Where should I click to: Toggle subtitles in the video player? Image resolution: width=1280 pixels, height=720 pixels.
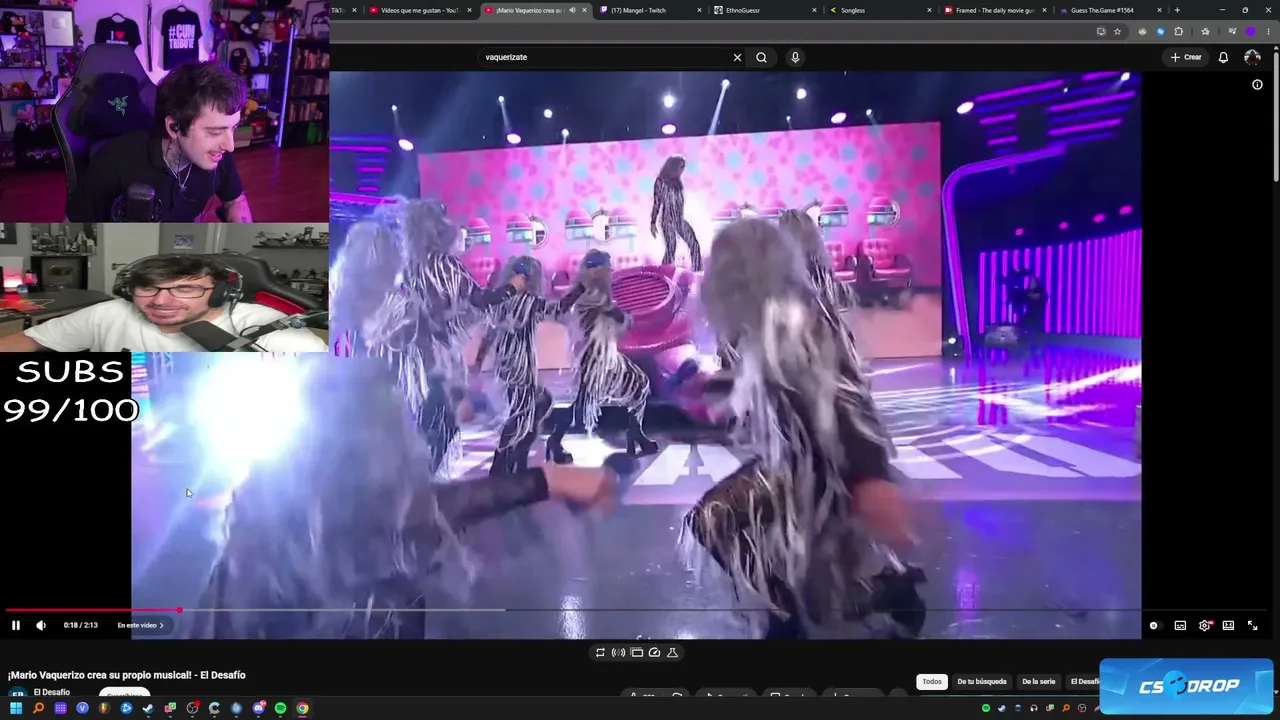(1180, 625)
